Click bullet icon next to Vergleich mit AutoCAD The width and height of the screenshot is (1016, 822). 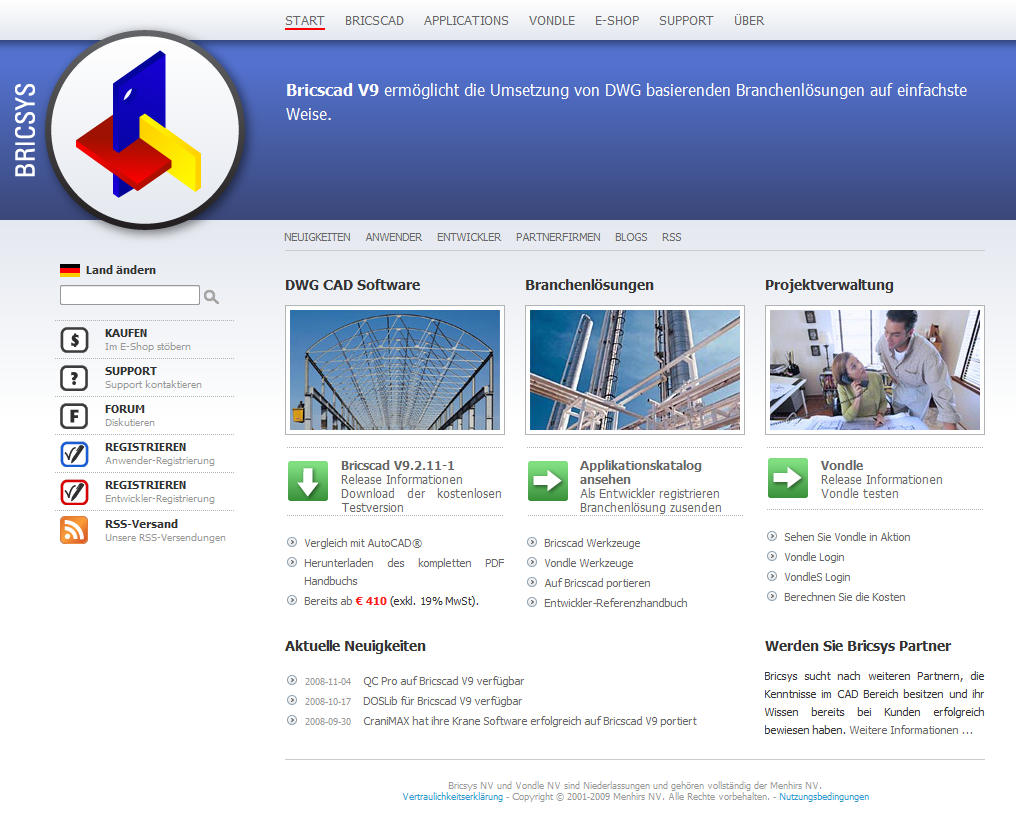point(292,542)
